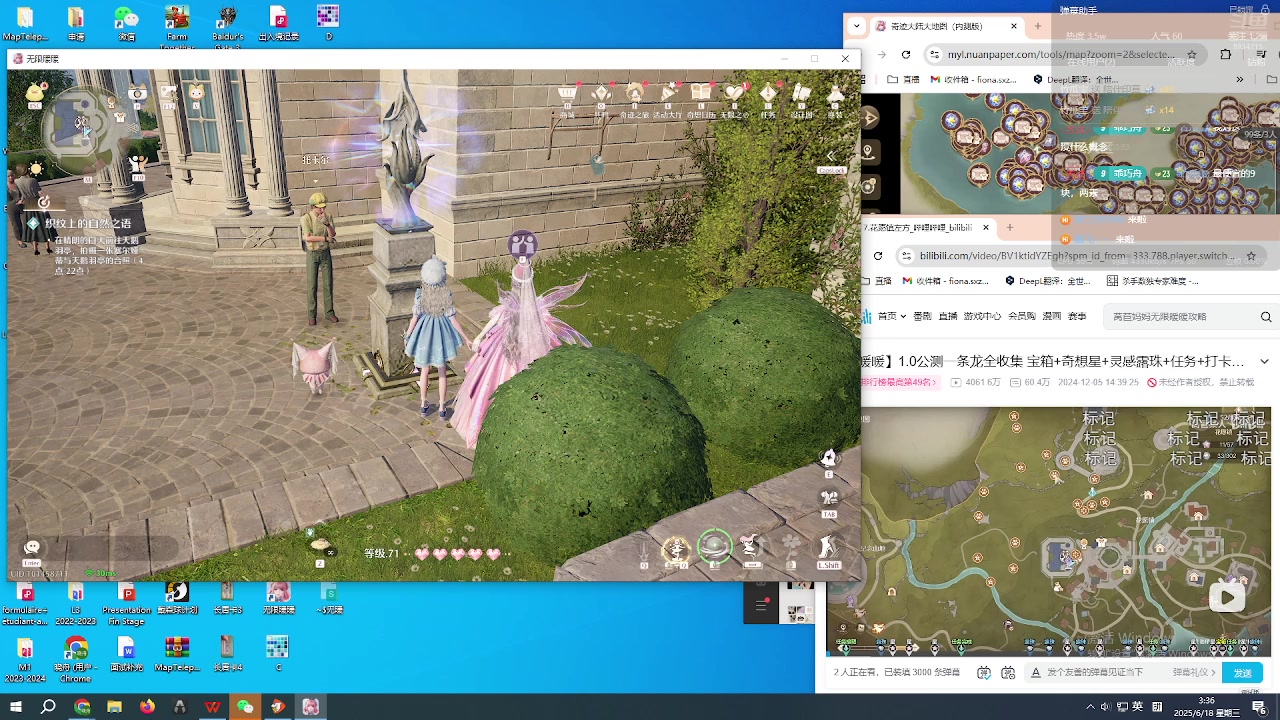Open the danmaku settings icon below video
This screenshot has width=1280, height=720.
1008,673
